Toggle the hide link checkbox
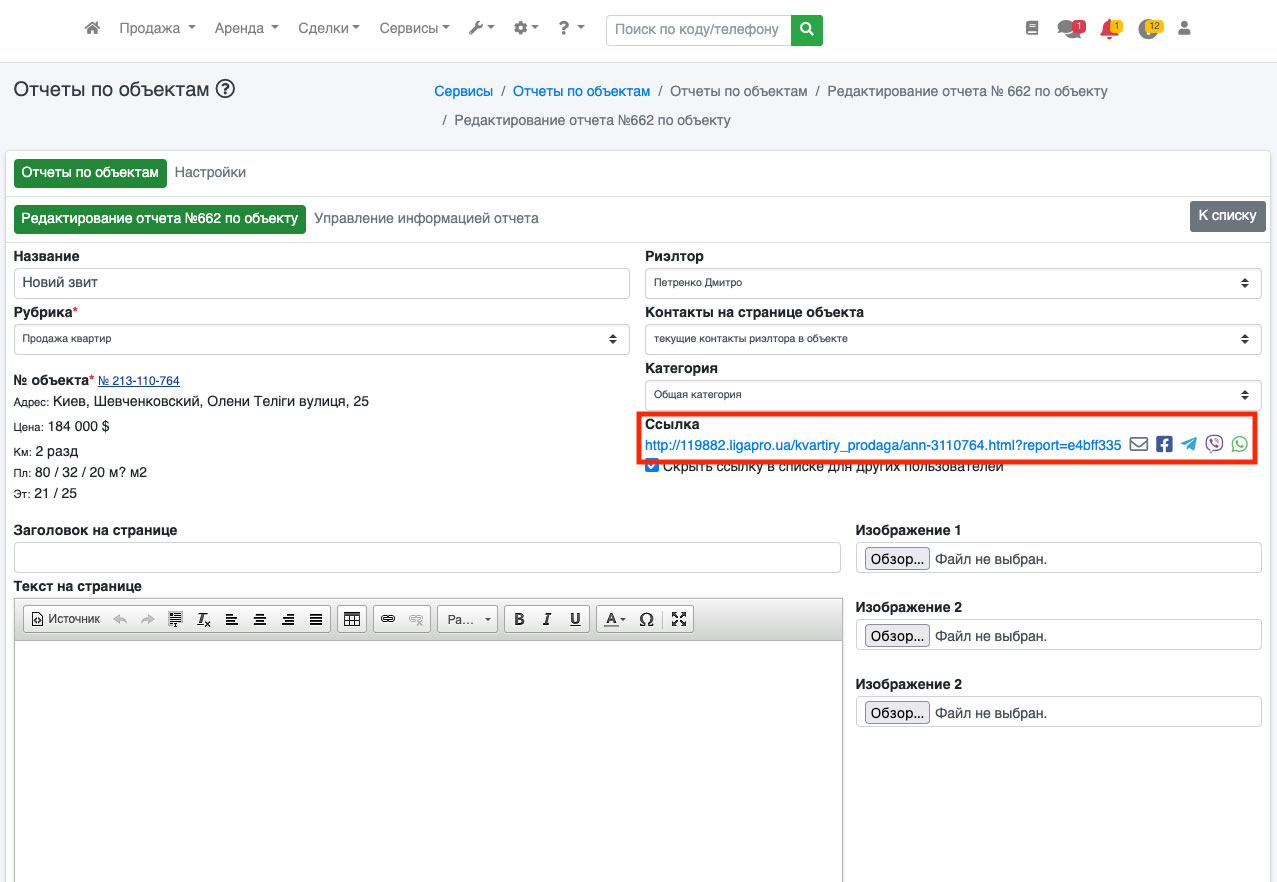 (652, 466)
